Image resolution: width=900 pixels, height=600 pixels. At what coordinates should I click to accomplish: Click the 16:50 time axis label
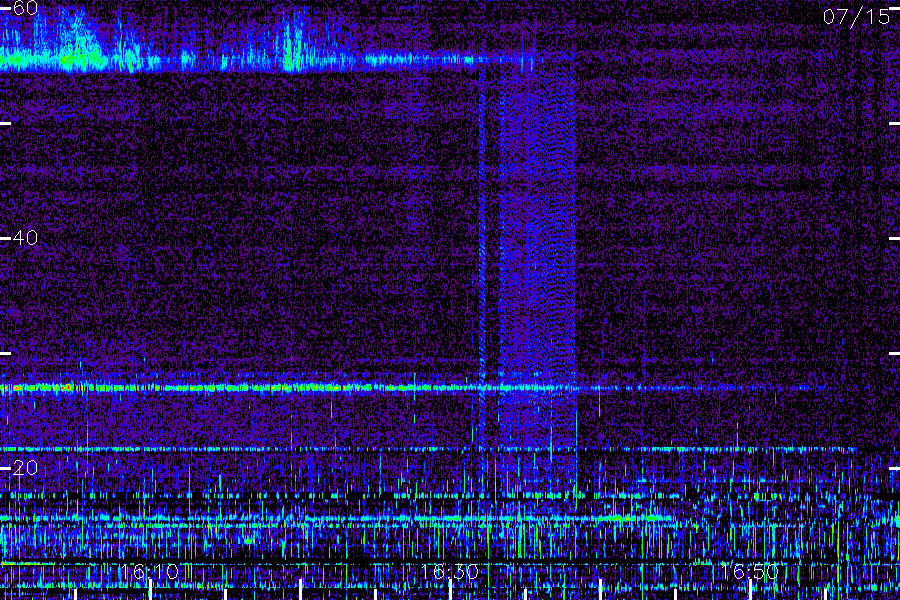click(750, 572)
